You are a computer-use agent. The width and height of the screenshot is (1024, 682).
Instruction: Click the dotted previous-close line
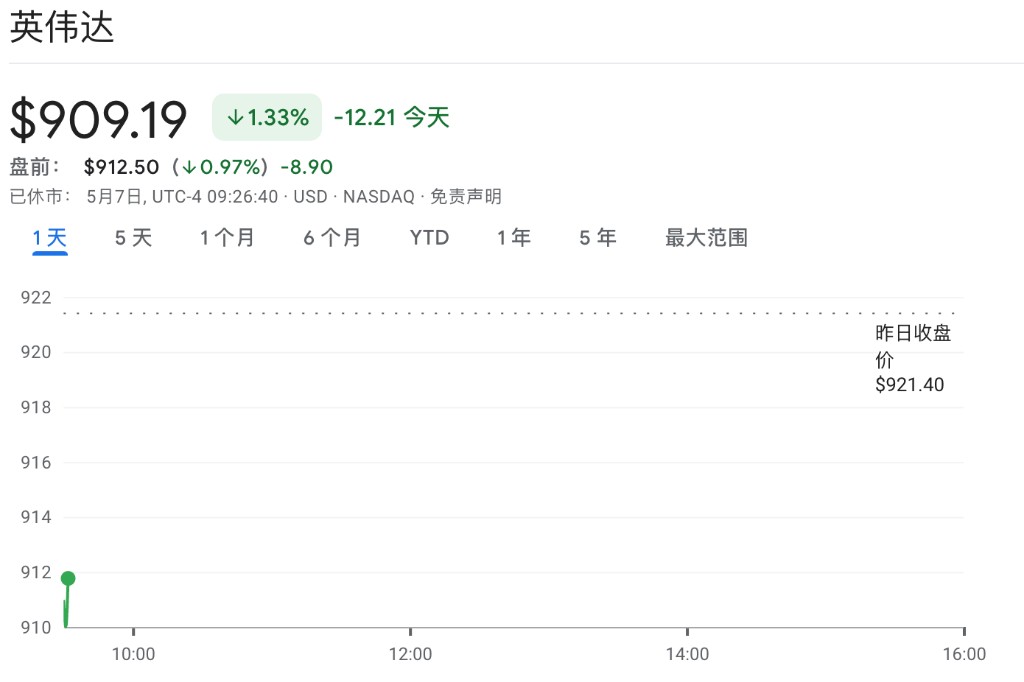coord(500,313)
